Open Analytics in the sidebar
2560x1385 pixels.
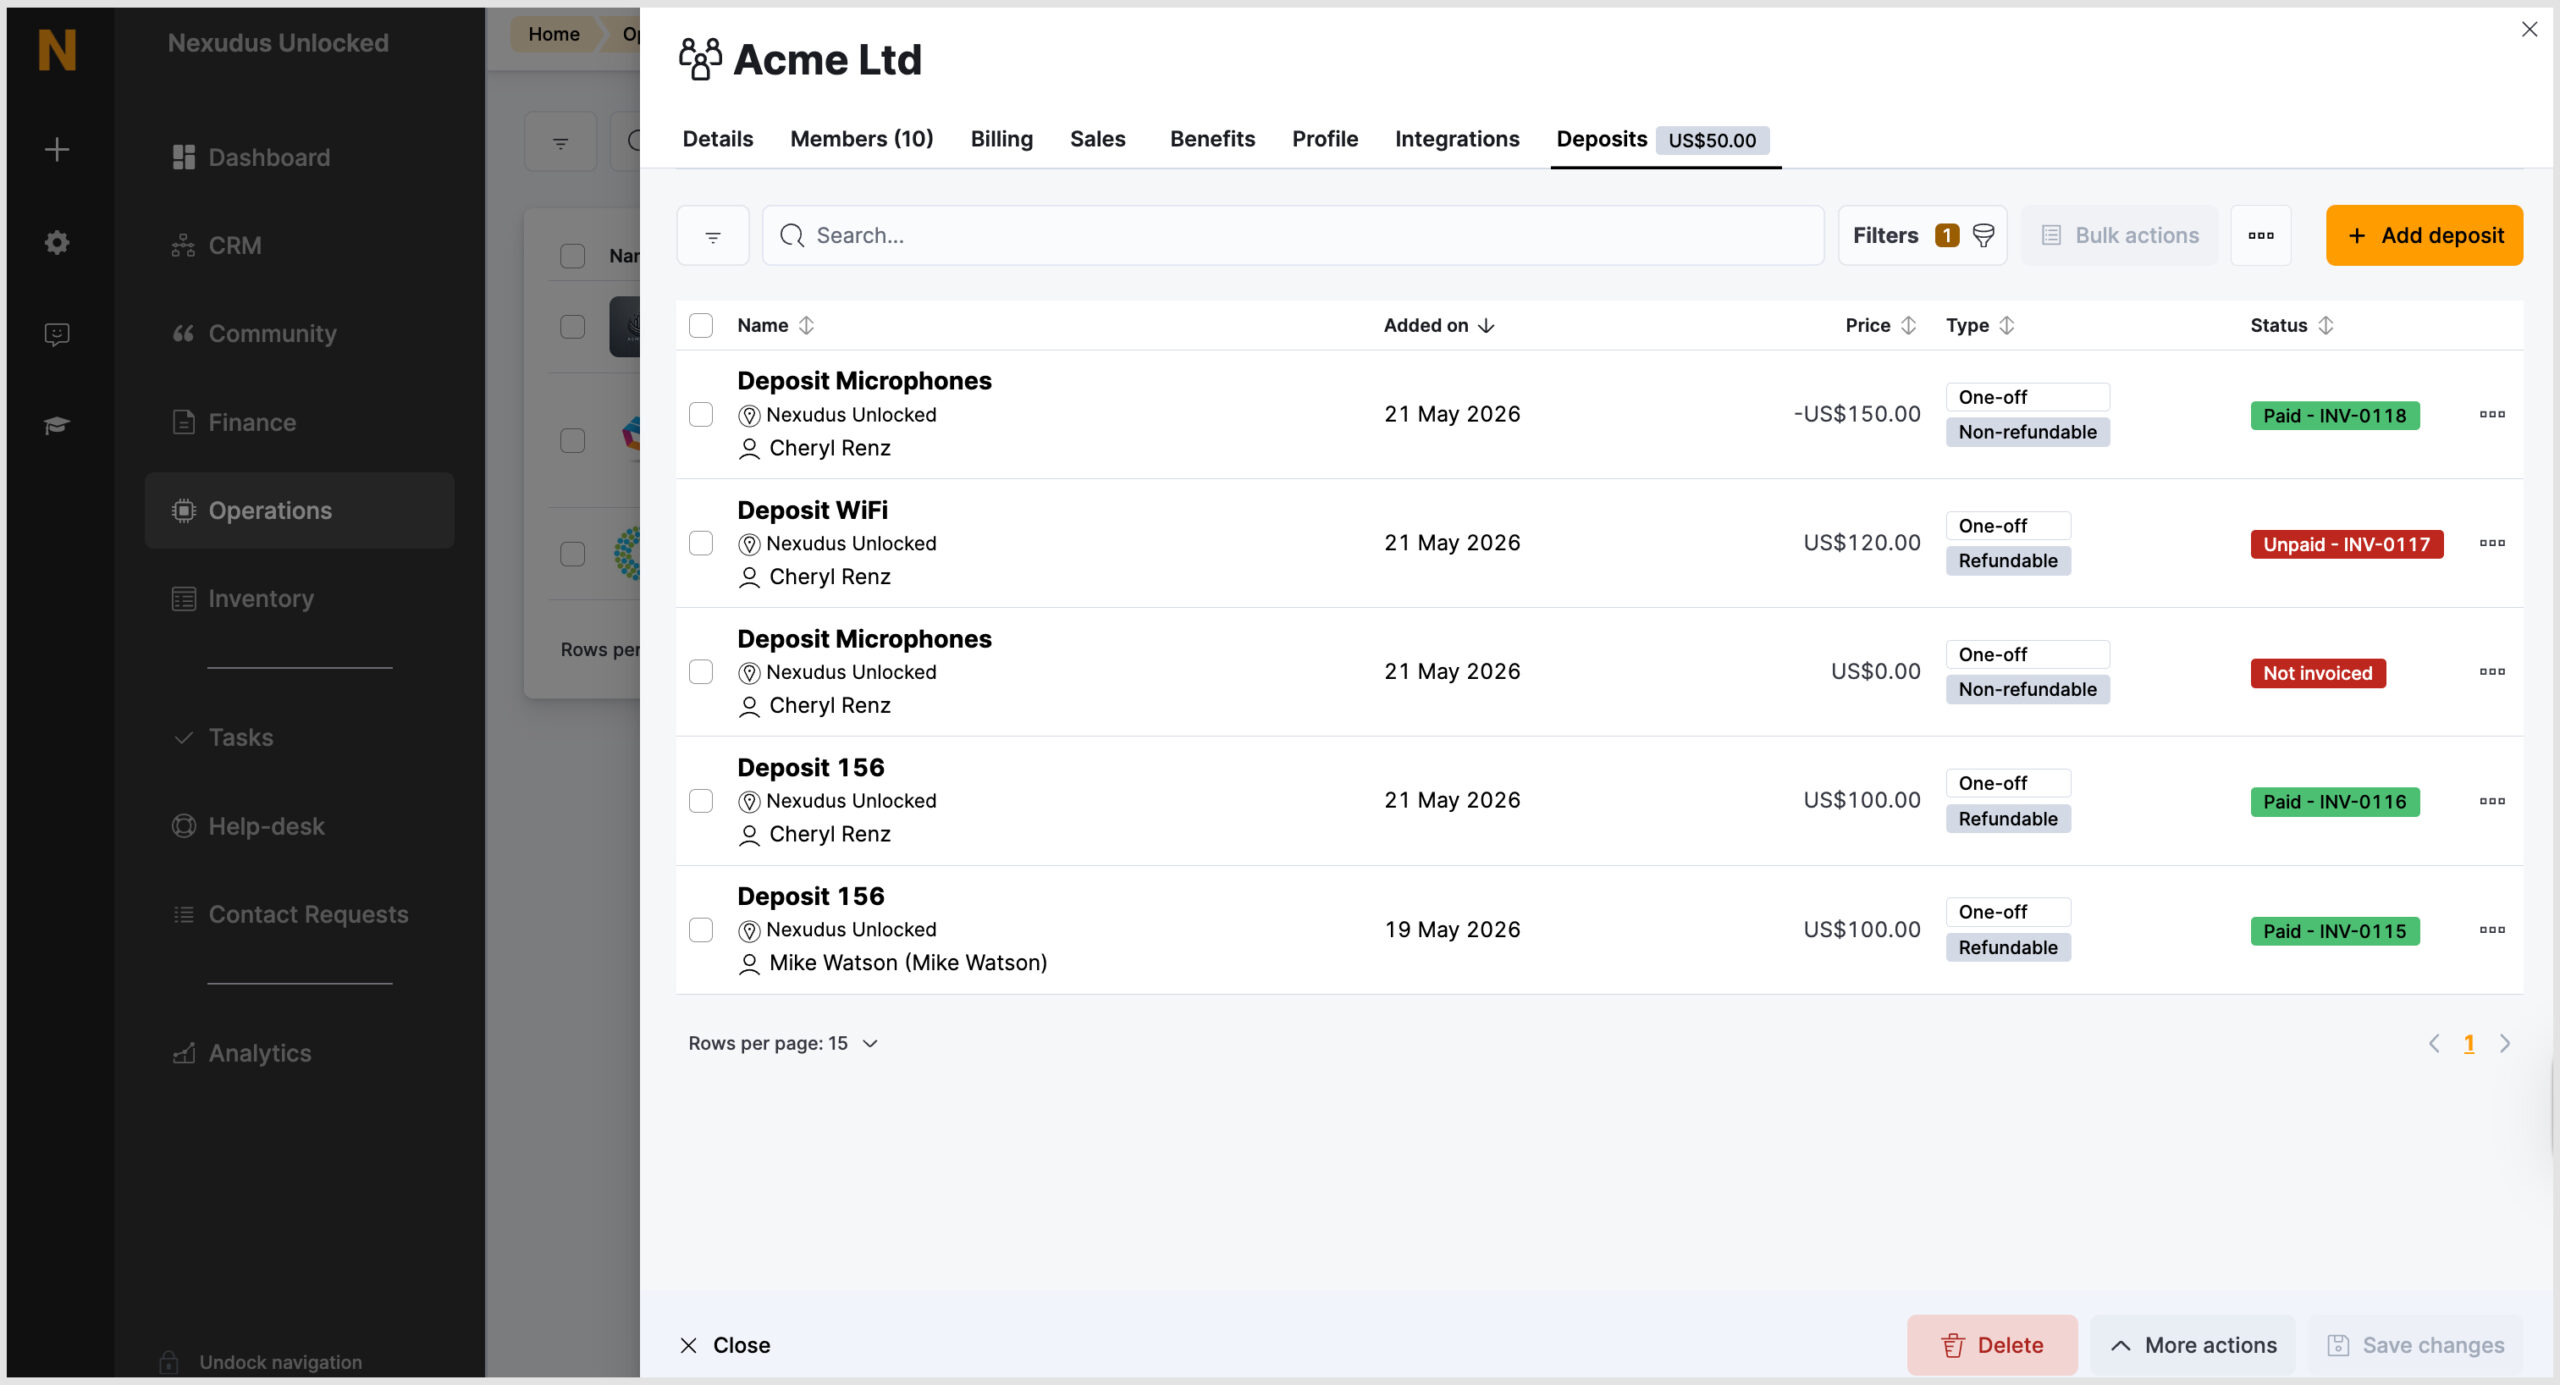300,1053
